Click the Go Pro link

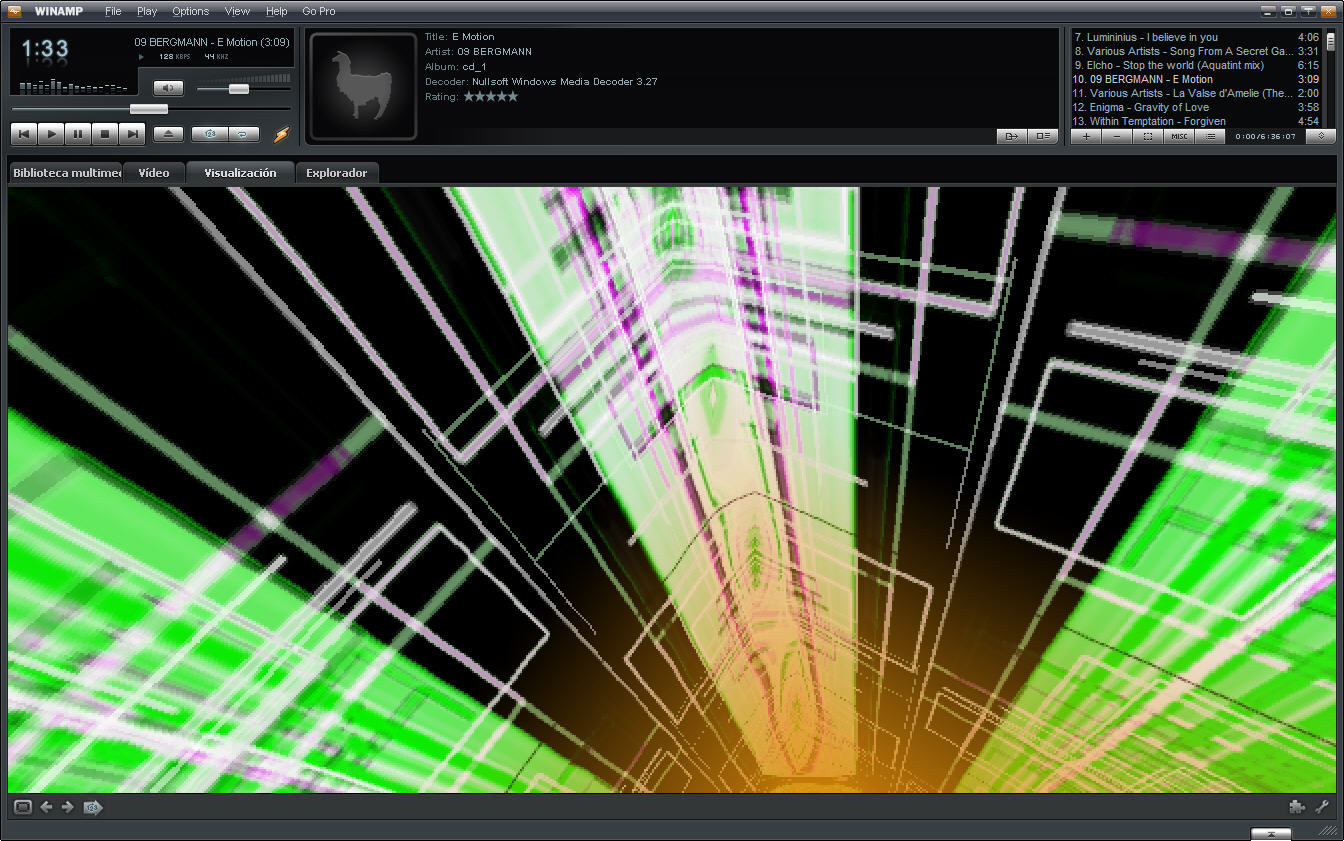click(319, 11)
